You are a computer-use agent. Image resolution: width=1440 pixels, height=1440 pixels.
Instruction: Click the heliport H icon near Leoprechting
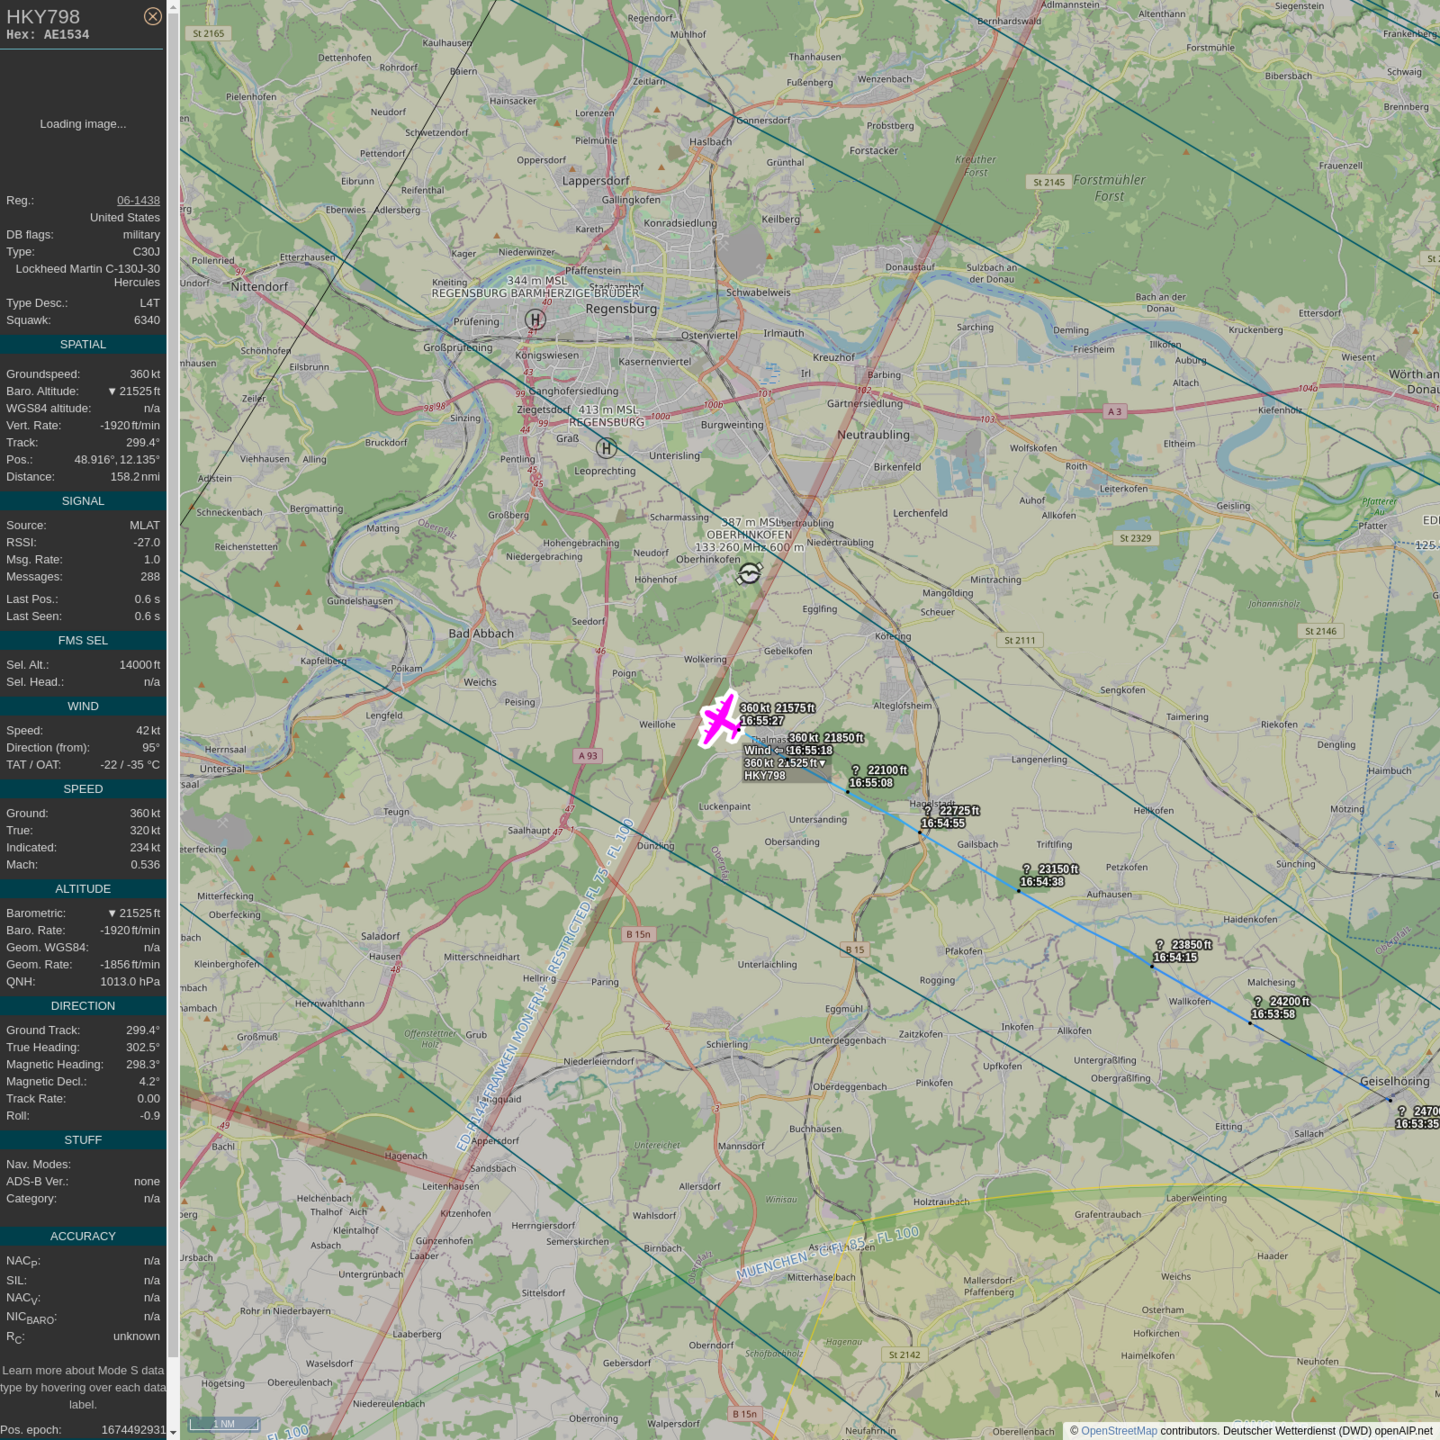[606, 449]
